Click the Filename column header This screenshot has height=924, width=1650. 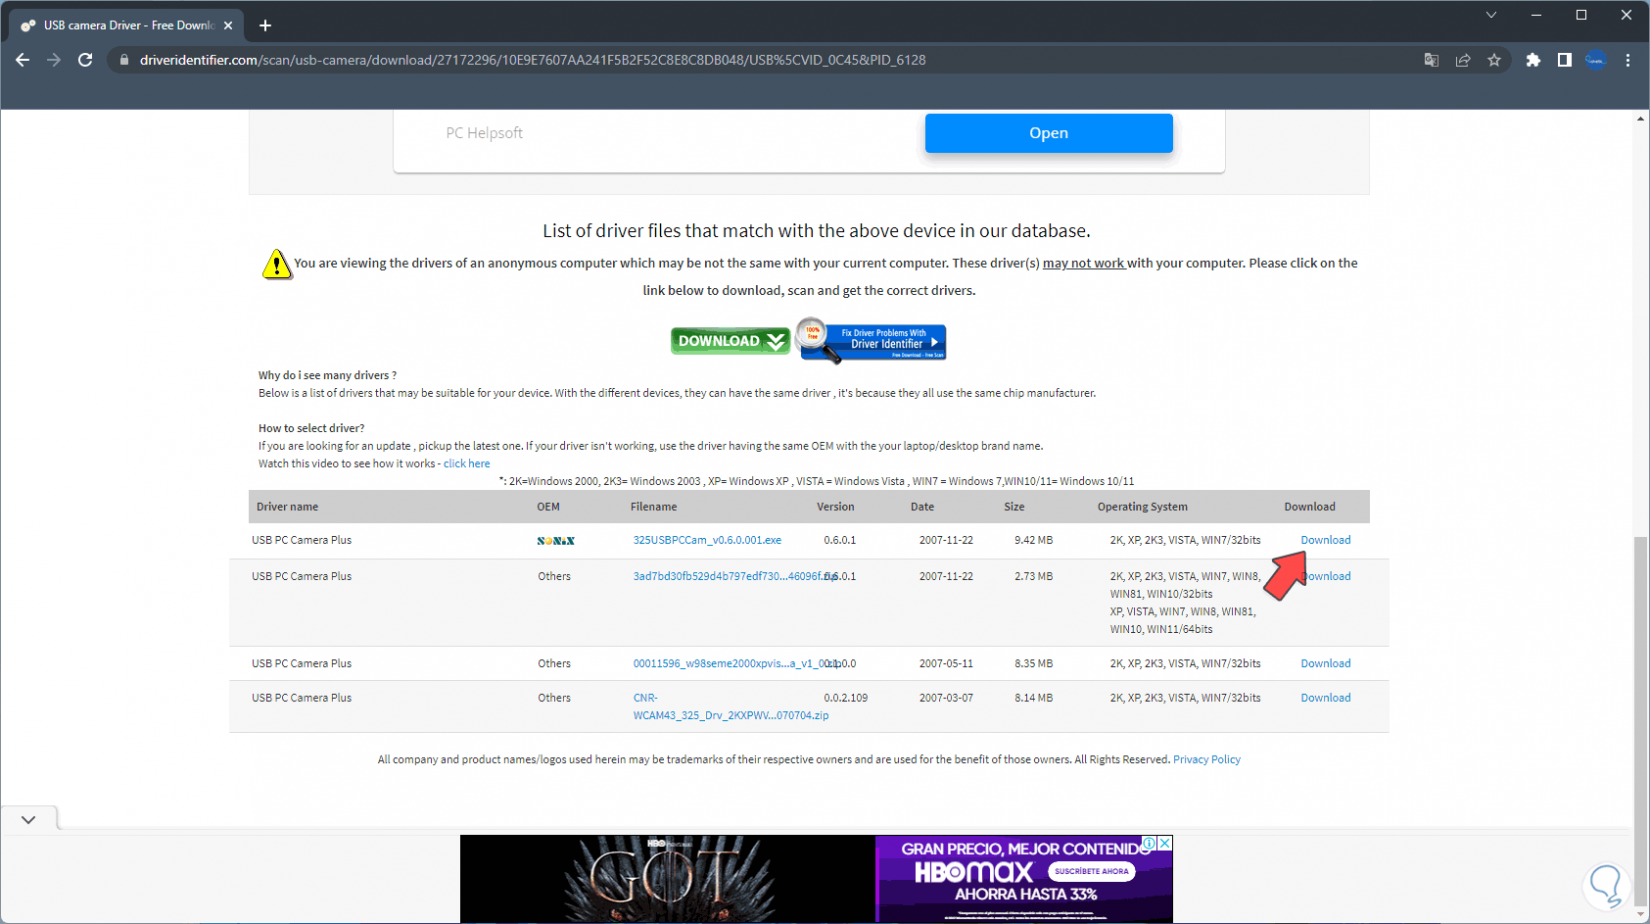pyautogui.click(x=654, y=507)
